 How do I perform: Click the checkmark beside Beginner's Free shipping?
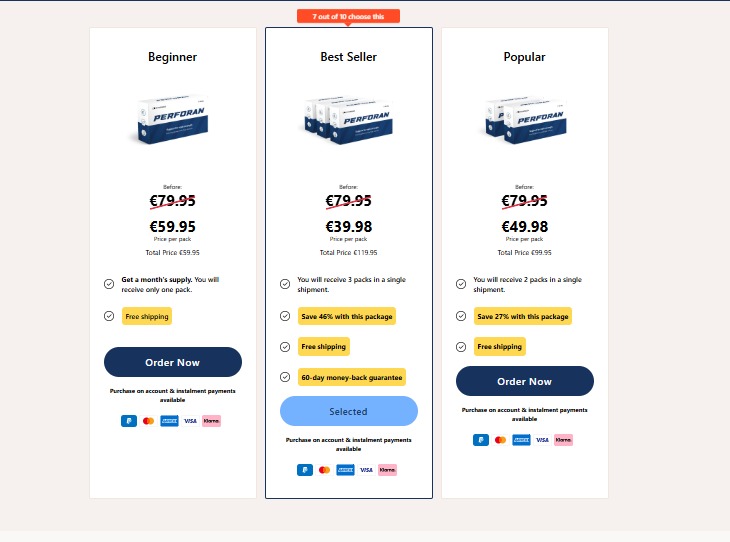[109, 316]
